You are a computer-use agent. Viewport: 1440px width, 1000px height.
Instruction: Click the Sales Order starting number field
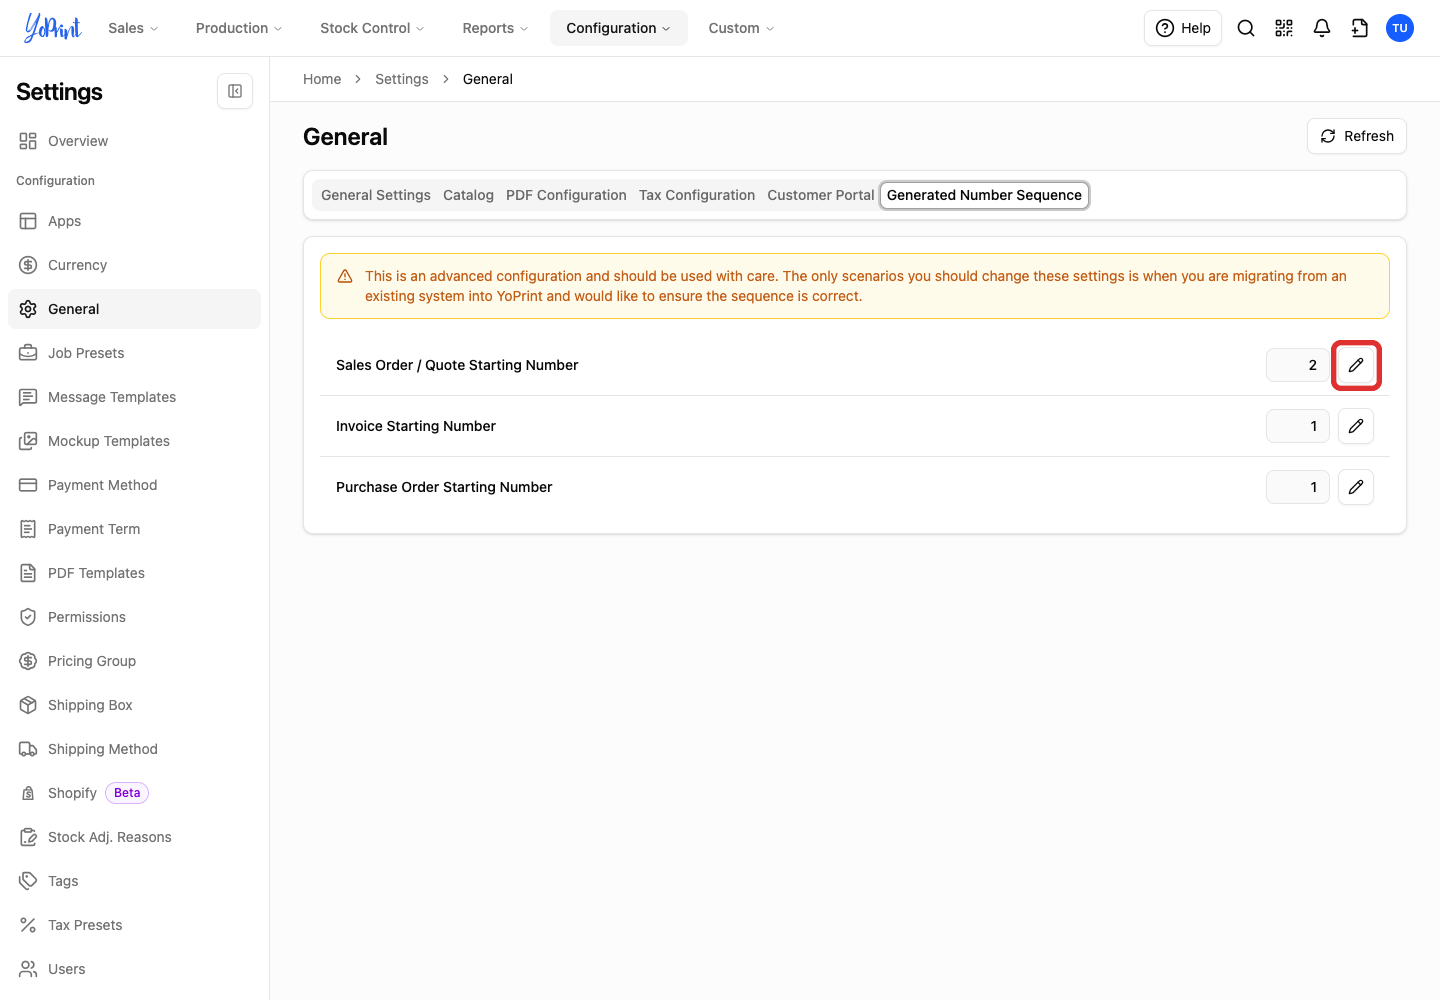pyautogui.click(x=1298, y=365)
